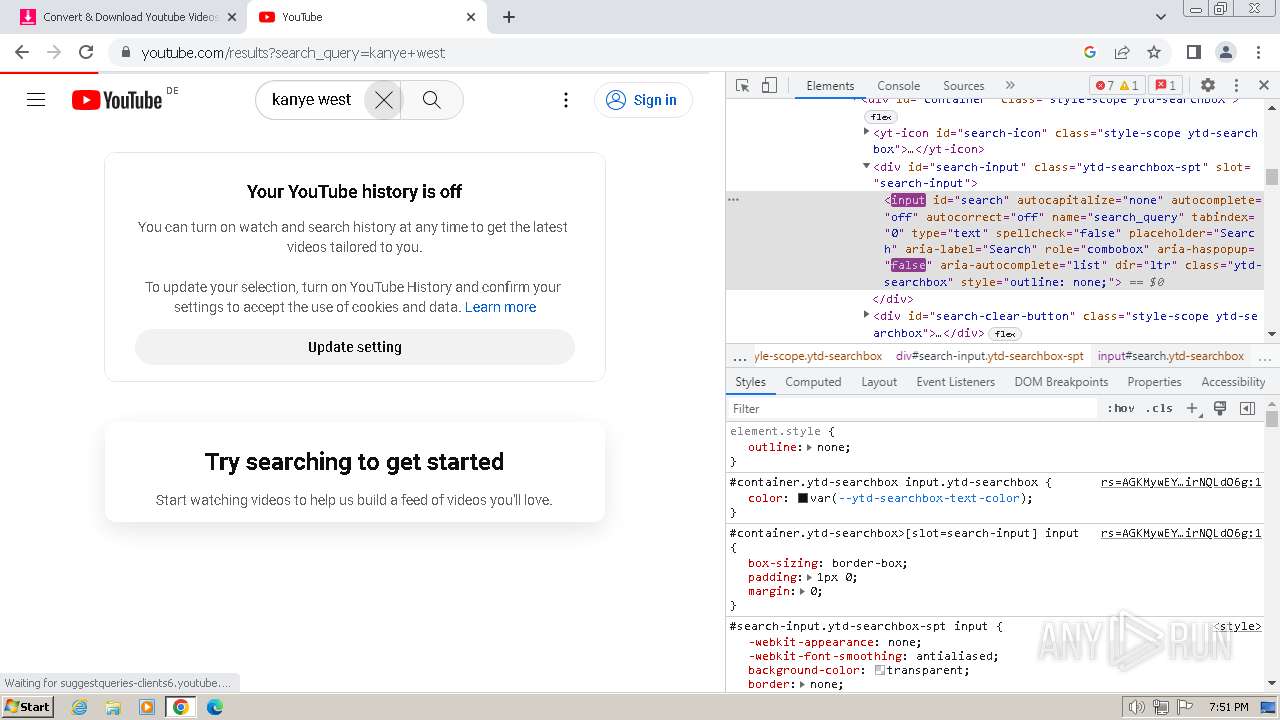Switch to the Sources tab
1280x720 pixels.
(963, 86)
